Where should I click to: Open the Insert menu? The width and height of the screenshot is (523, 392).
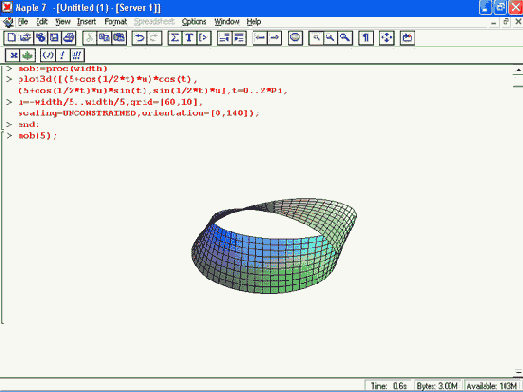point(86,22)
